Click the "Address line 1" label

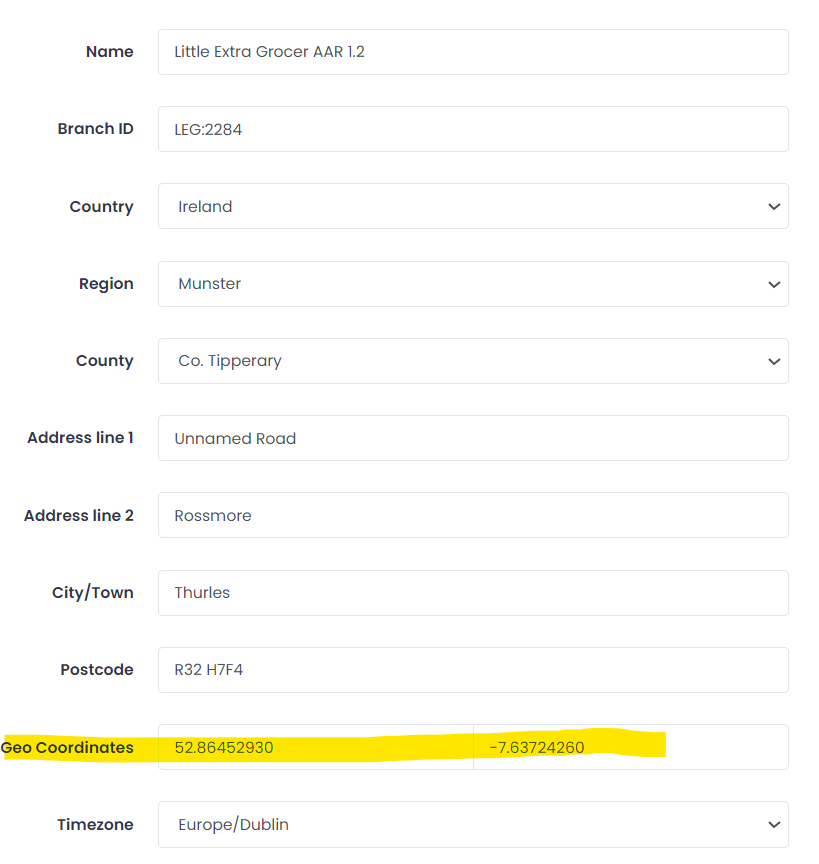(x=80, y=438)
